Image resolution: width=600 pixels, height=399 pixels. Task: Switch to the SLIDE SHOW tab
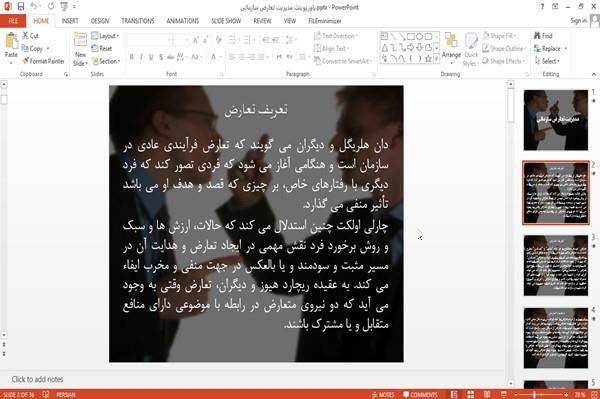click(x=226, y=21)
